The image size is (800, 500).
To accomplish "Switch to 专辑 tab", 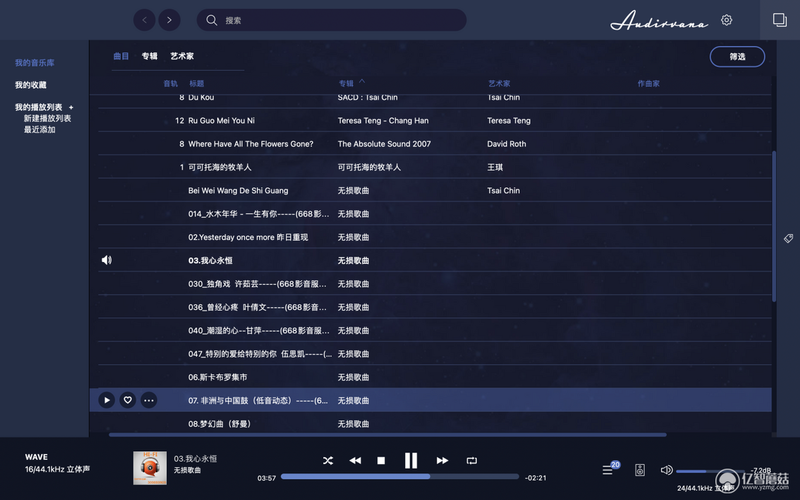I will click(149, 56).
